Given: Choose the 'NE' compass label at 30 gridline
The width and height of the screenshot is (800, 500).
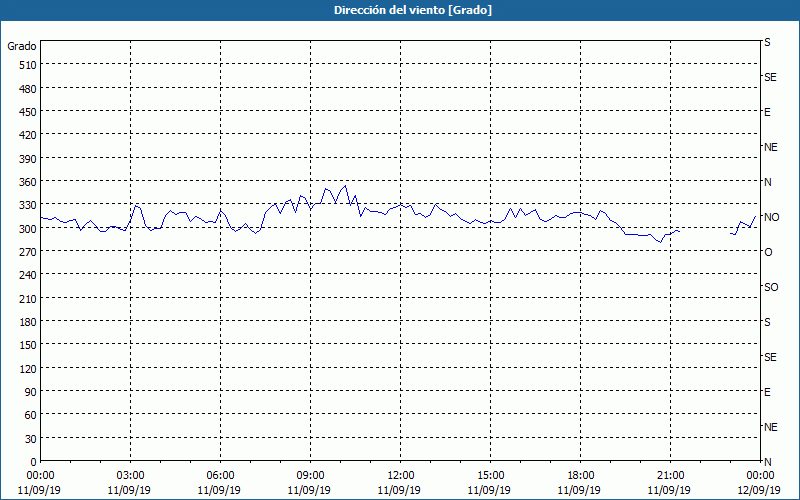Looking at the screenshot, I should click(771, 427).
